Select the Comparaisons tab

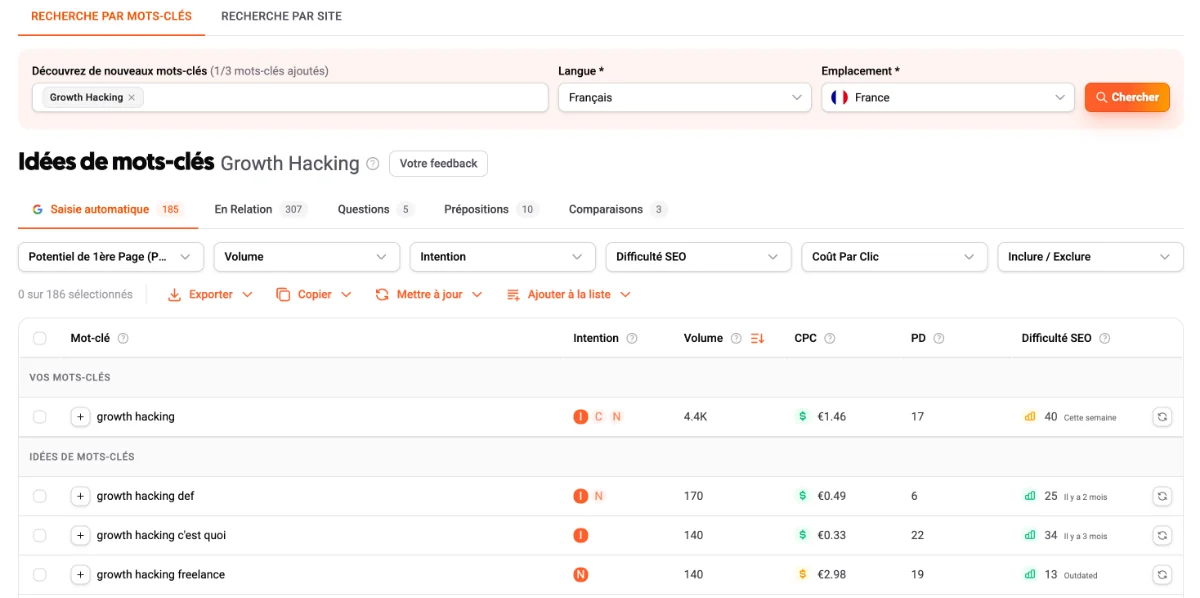click(x=617, y=210)
